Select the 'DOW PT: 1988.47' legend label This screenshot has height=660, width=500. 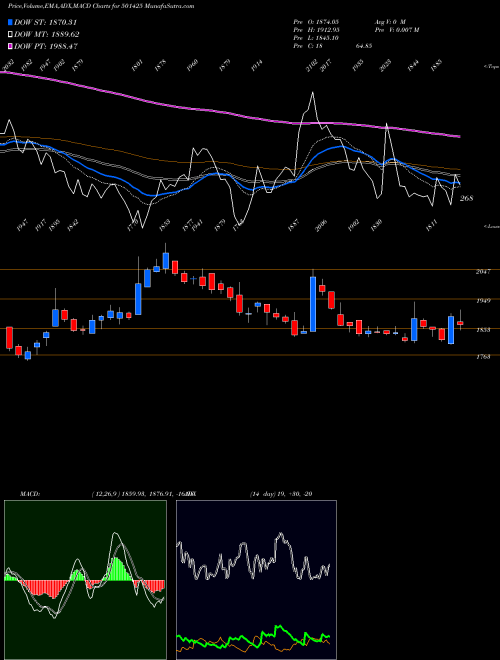click(46, 47)
